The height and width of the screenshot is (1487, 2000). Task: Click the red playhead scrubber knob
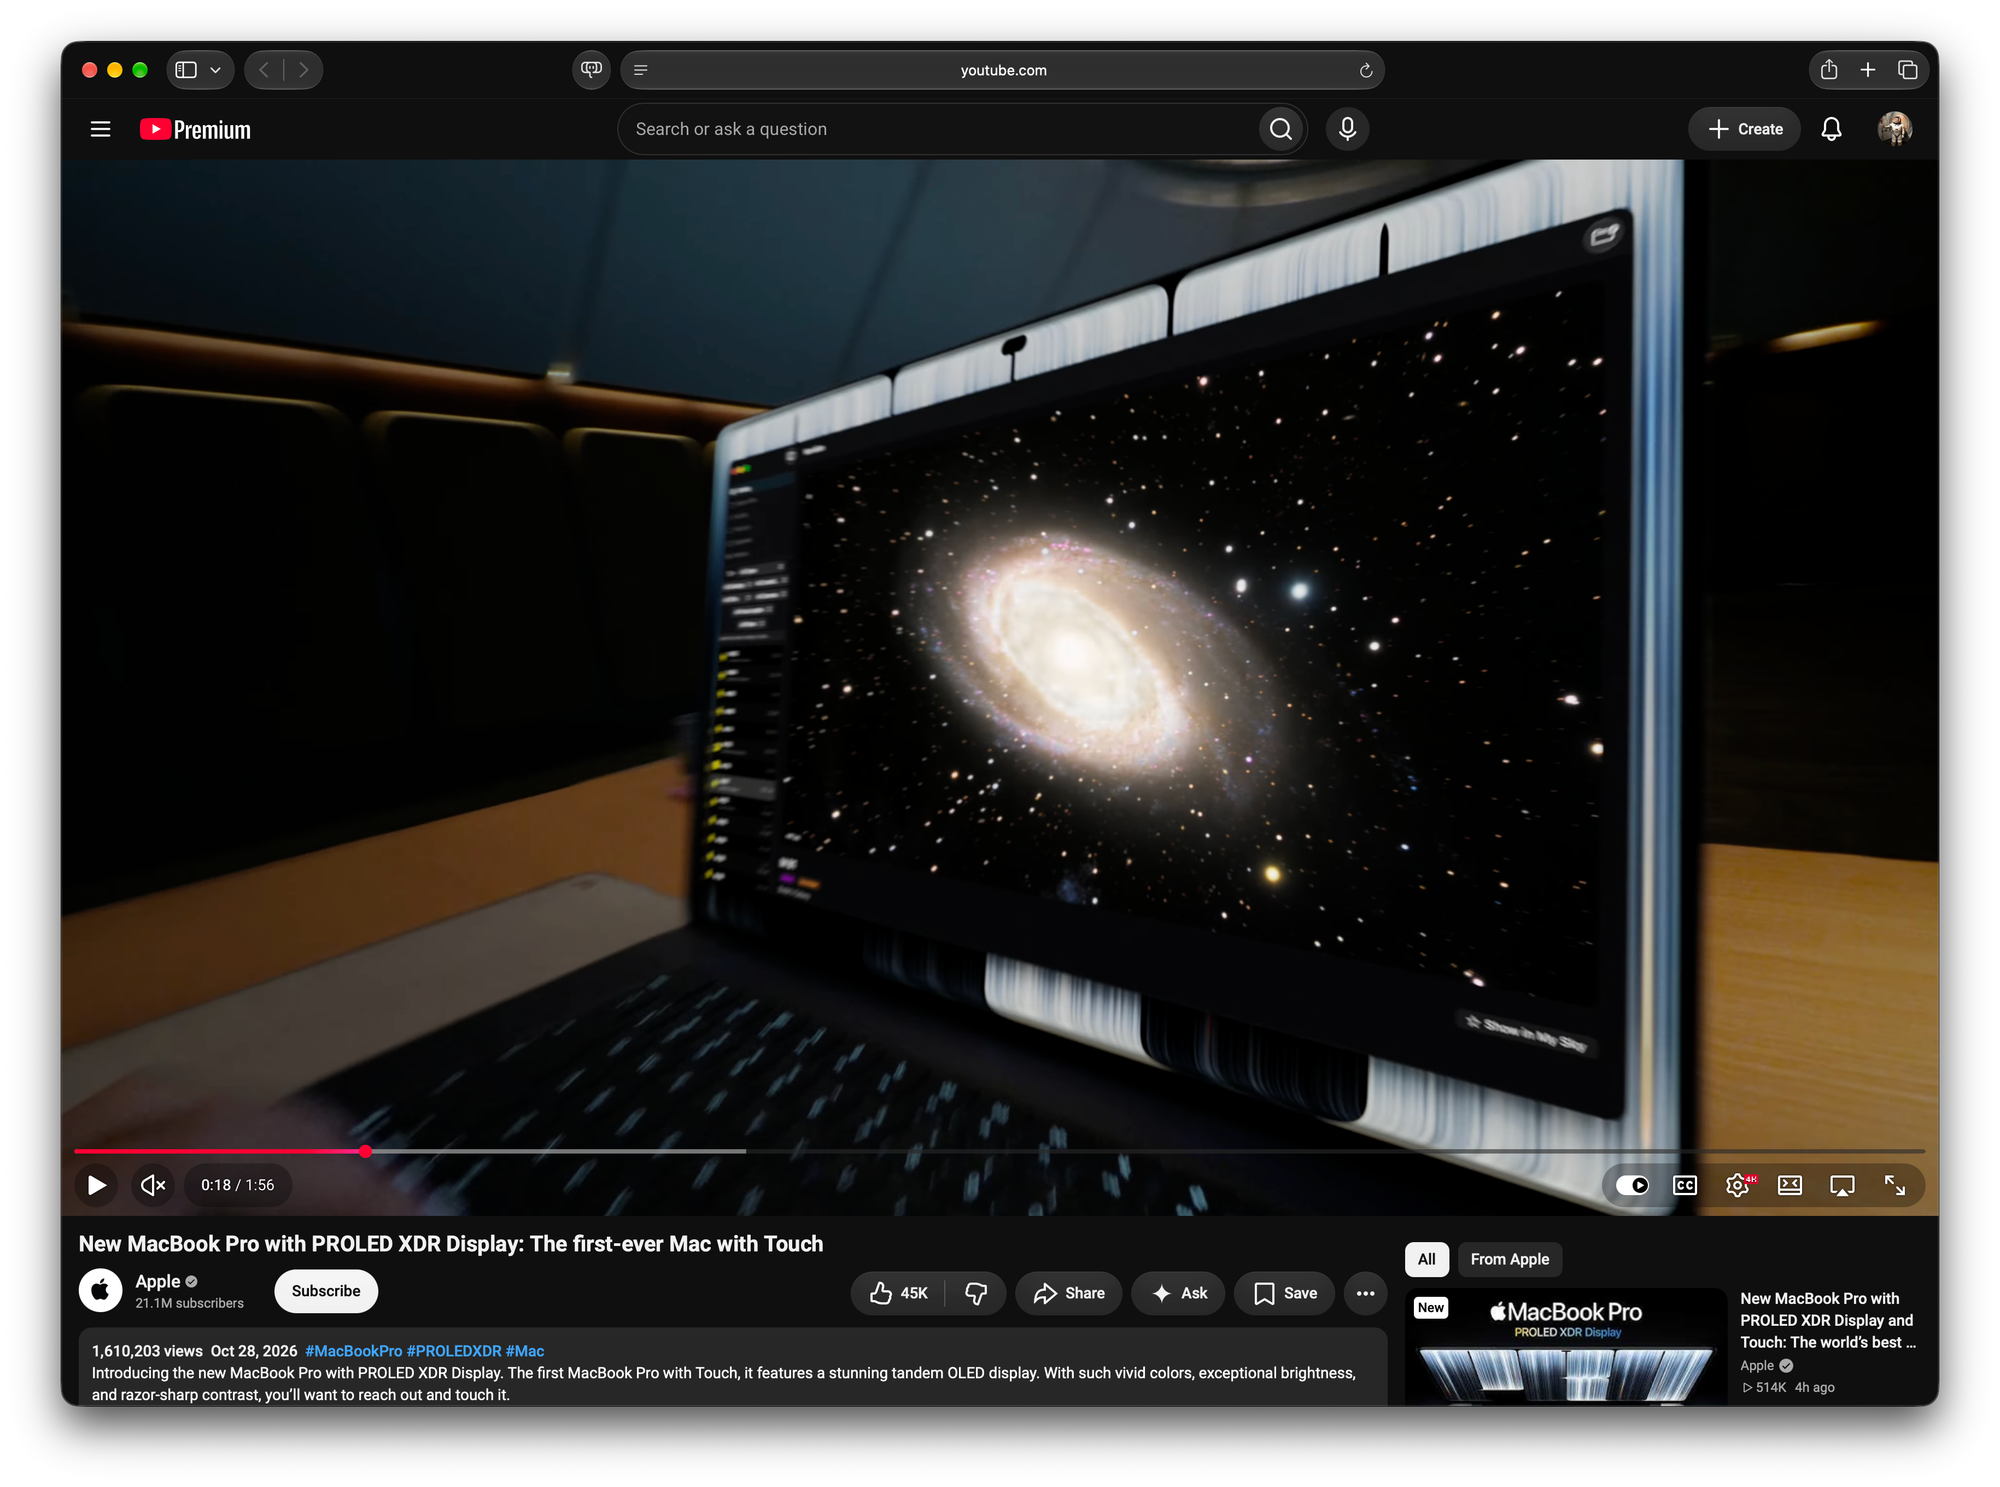(366, 1151)
